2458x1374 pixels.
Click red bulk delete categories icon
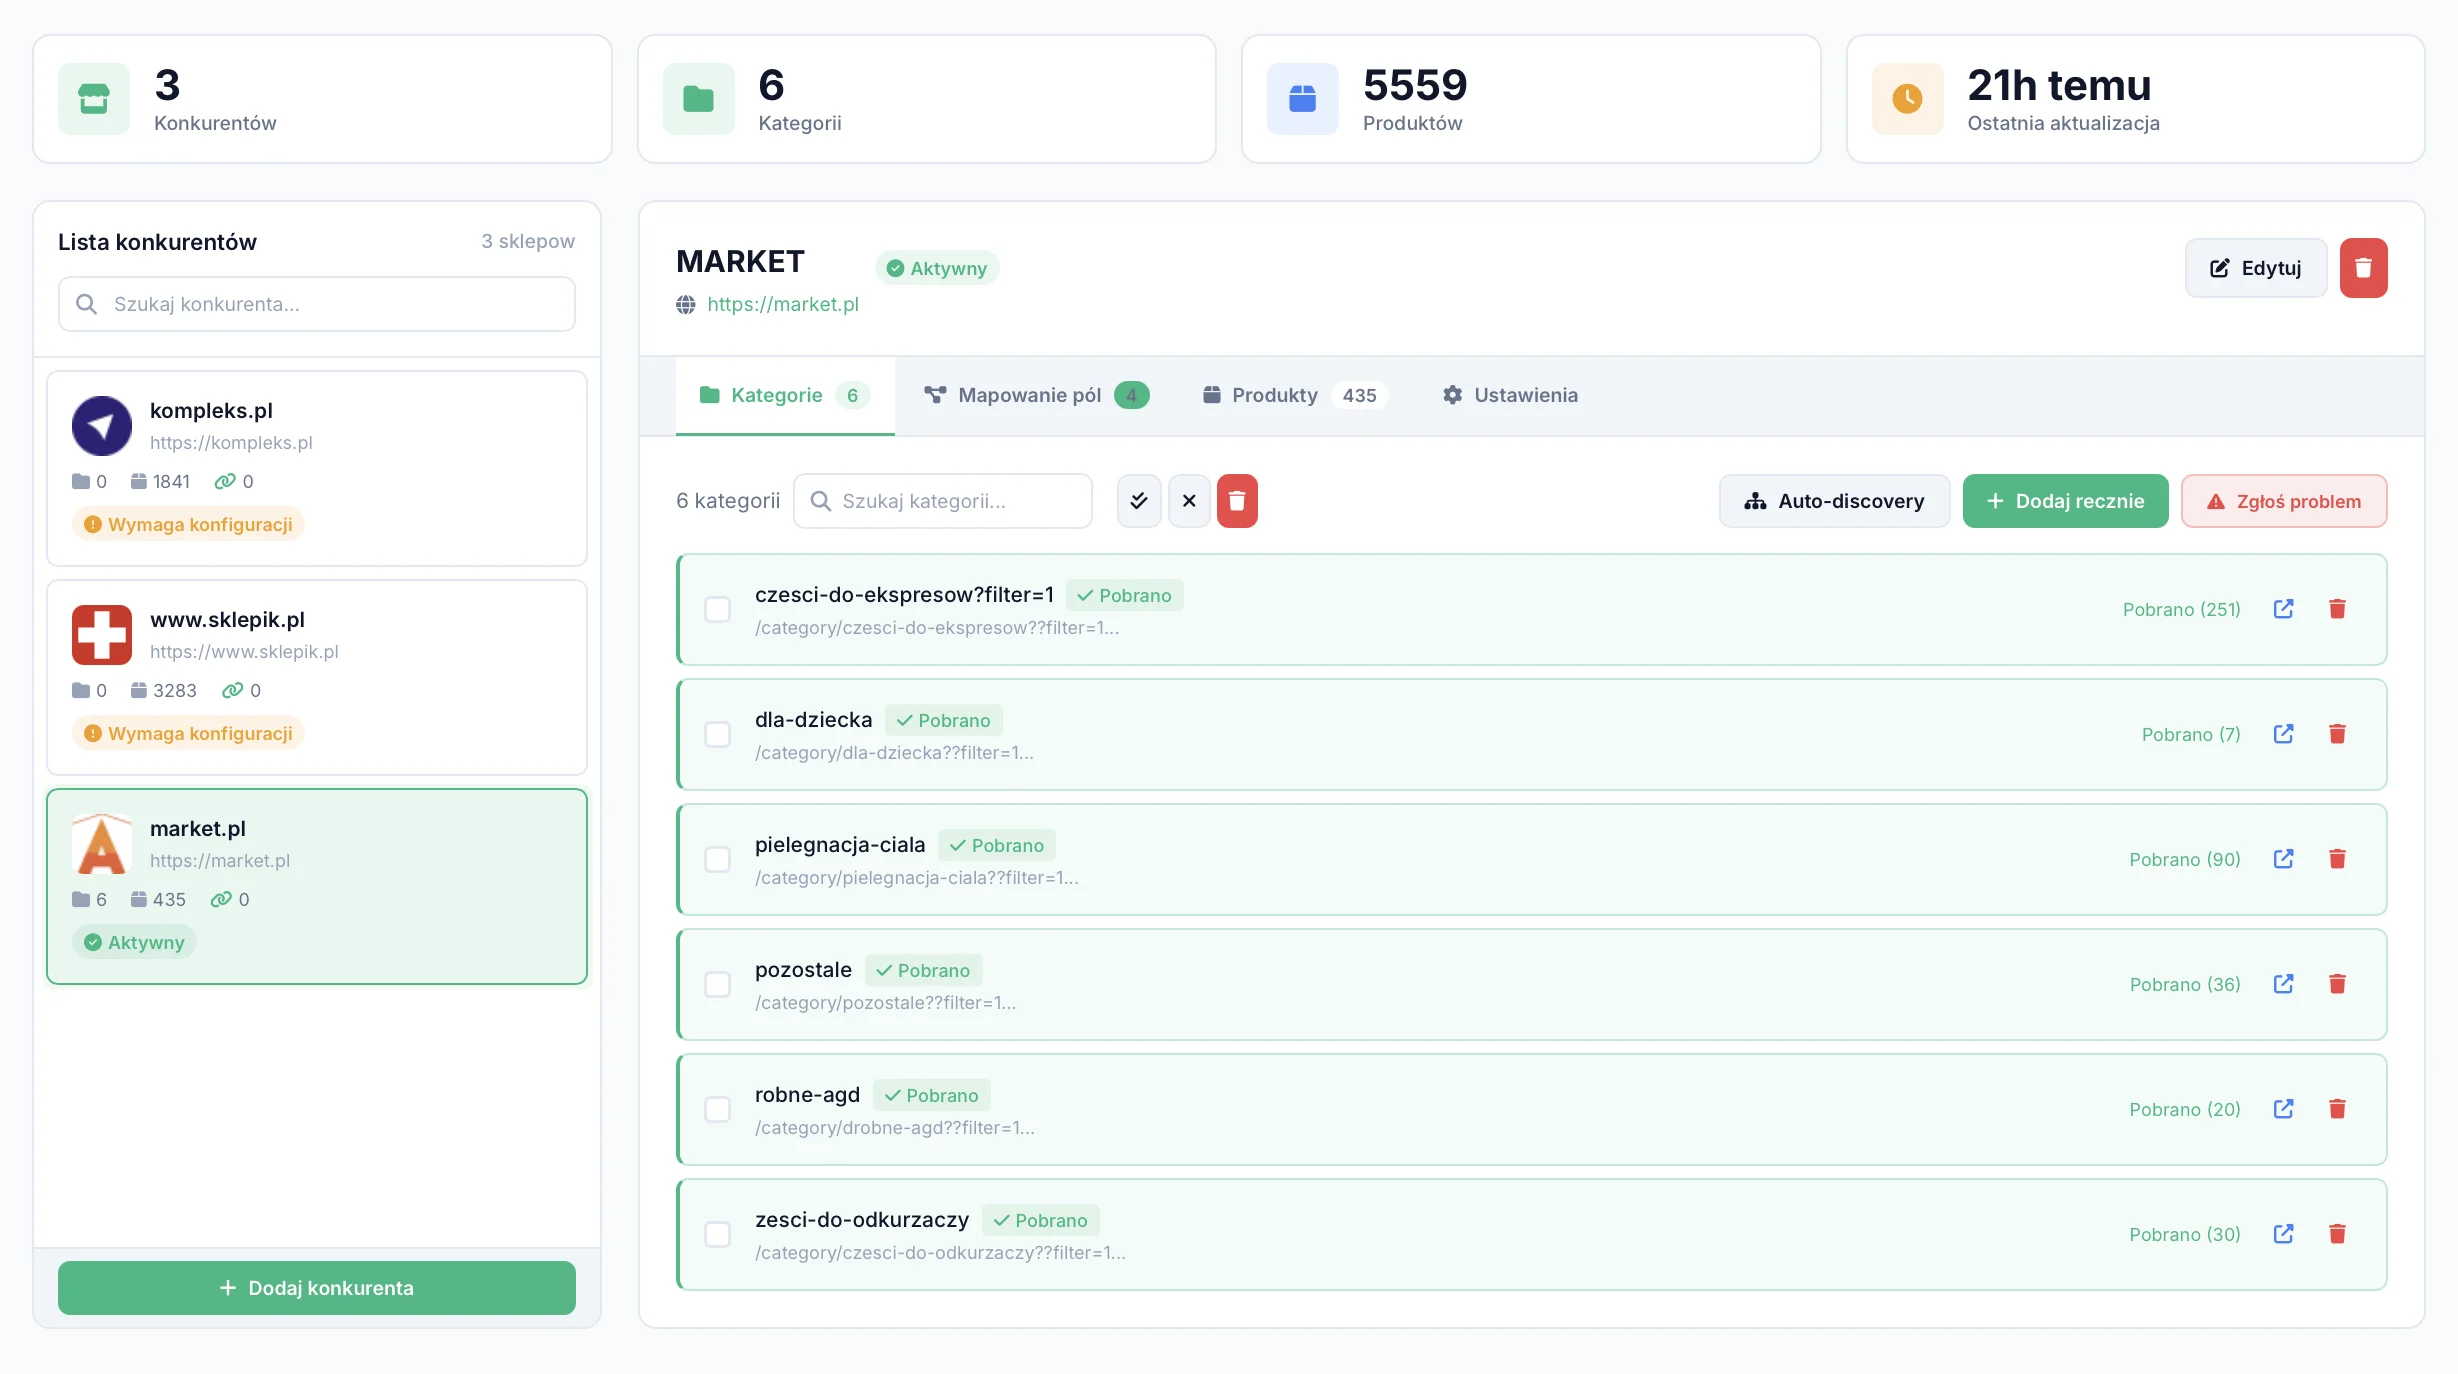(1237, 501)
